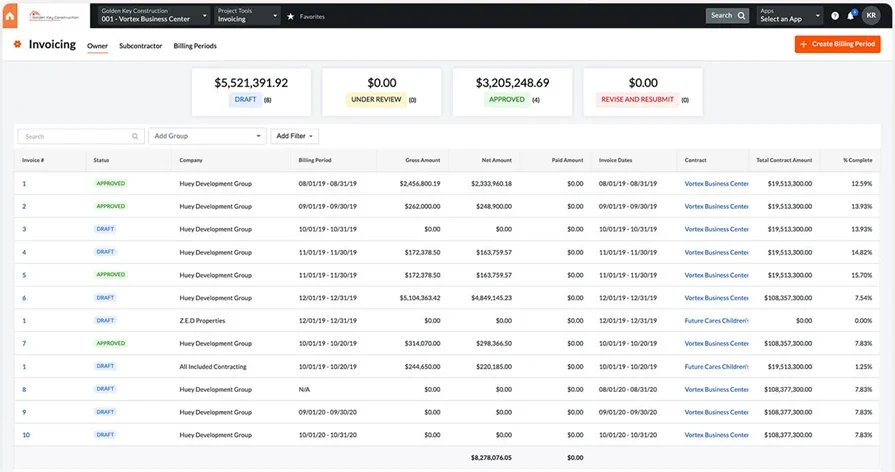Image resolution: width=895 pixels, height=472 pixels.
Task: Click the magnifier icon in top Search
Action: click(x=741, y=16)
